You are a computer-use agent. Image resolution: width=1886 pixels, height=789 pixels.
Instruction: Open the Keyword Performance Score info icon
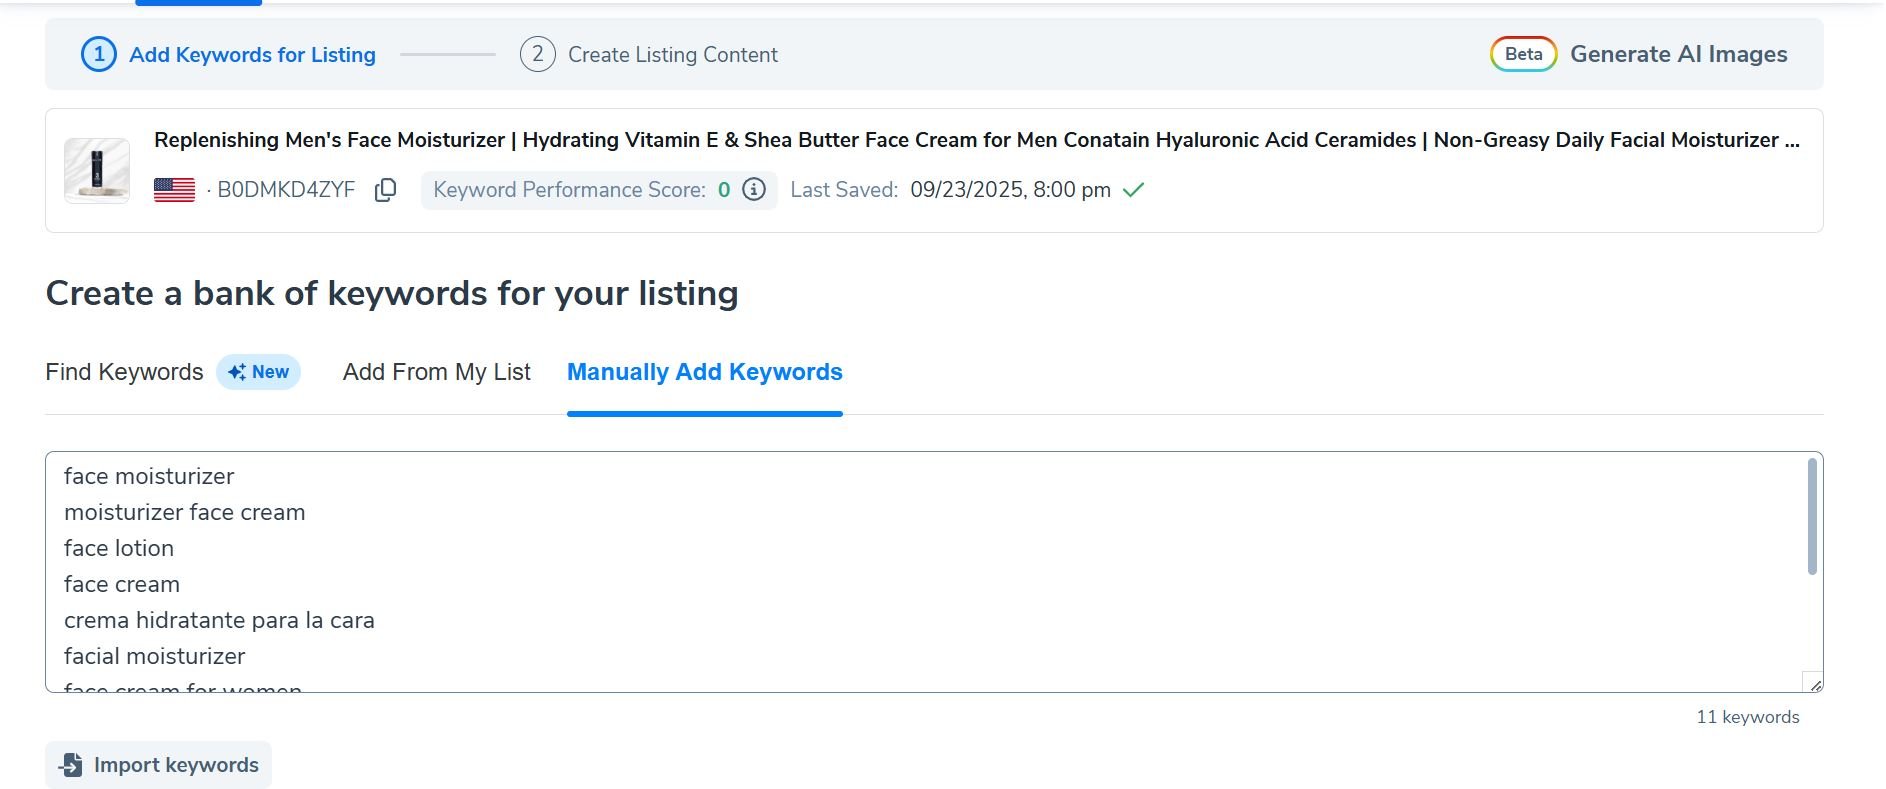(x=755, y=189)
